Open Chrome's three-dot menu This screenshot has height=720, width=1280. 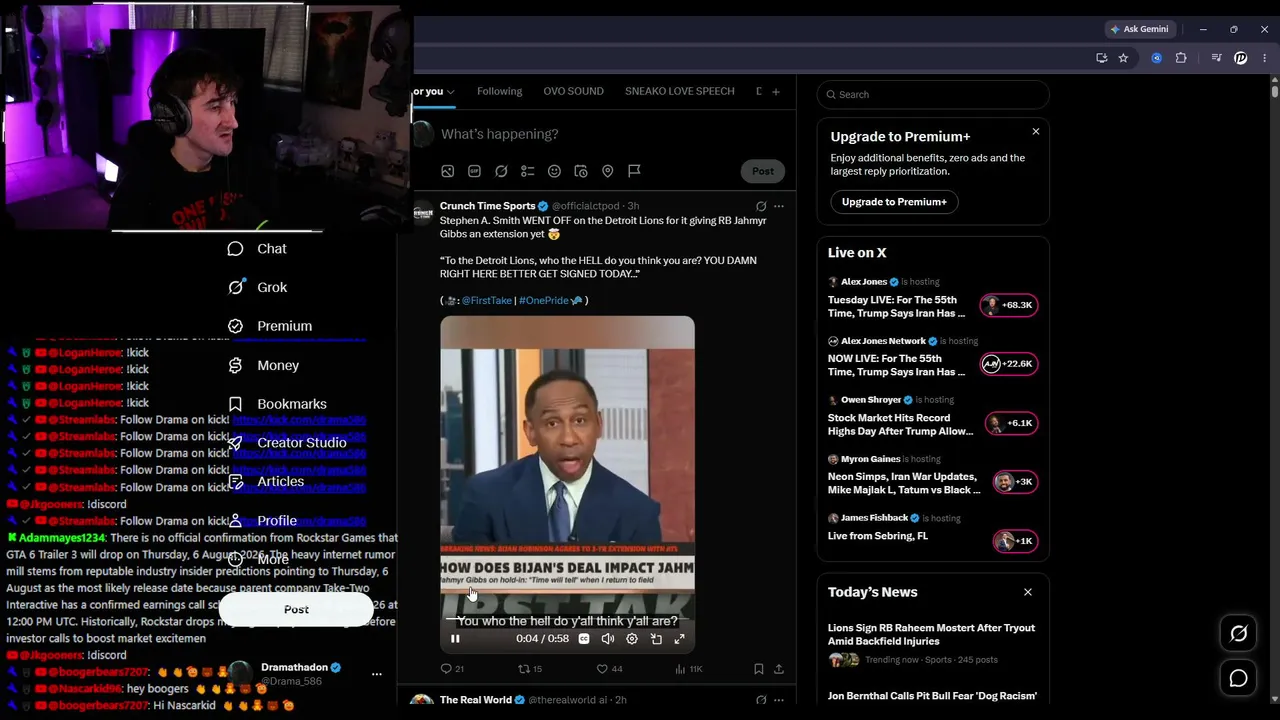(1264, 58)
